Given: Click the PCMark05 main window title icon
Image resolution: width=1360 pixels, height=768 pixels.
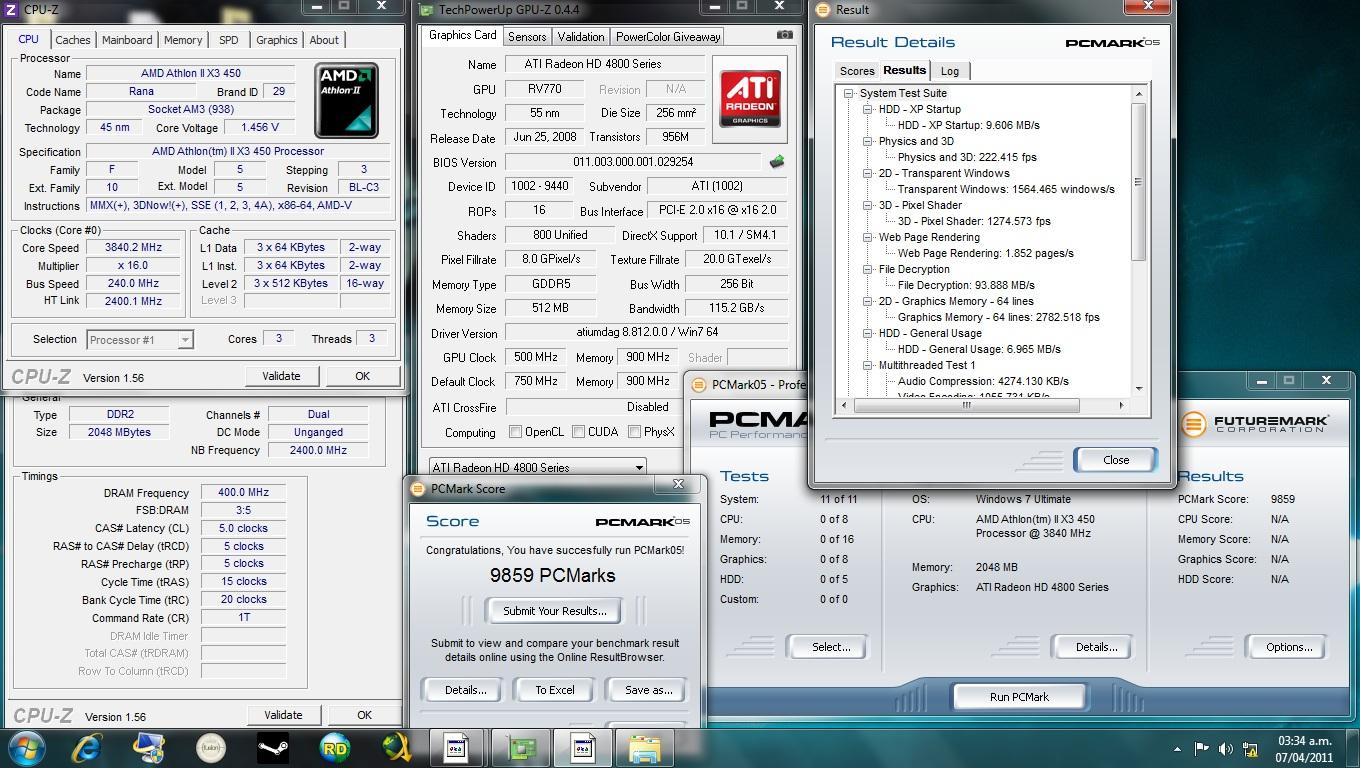Looking at the screenshot, I should tap(699, 385).
